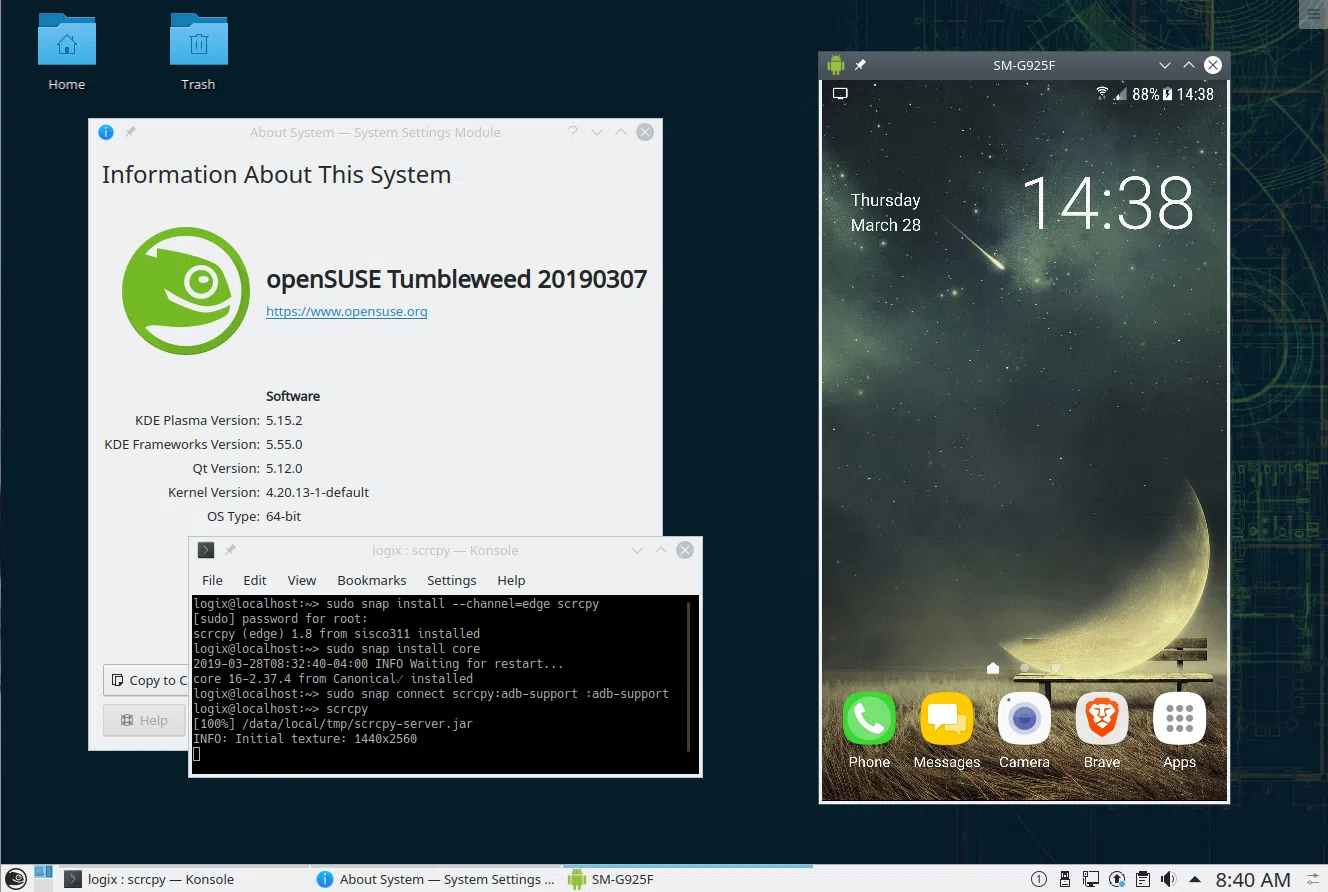The image size is (1328, 892).
Task: Open the View menu in Konsole
Action: [x=301, y=580]
